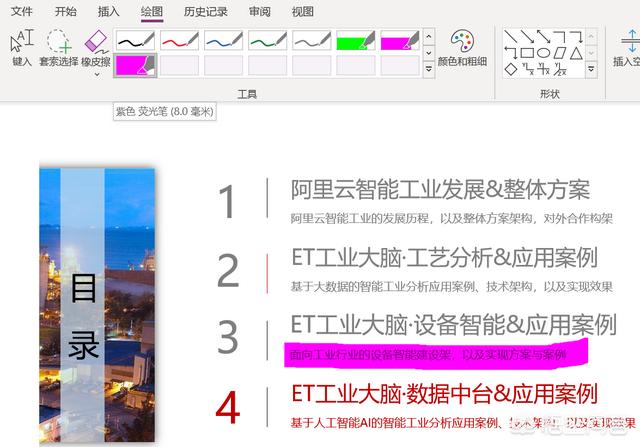Click the 插入空间 insert space tool
Image resolution: width=640 pixels, height=447 pixels.
[x=627, y=48]
